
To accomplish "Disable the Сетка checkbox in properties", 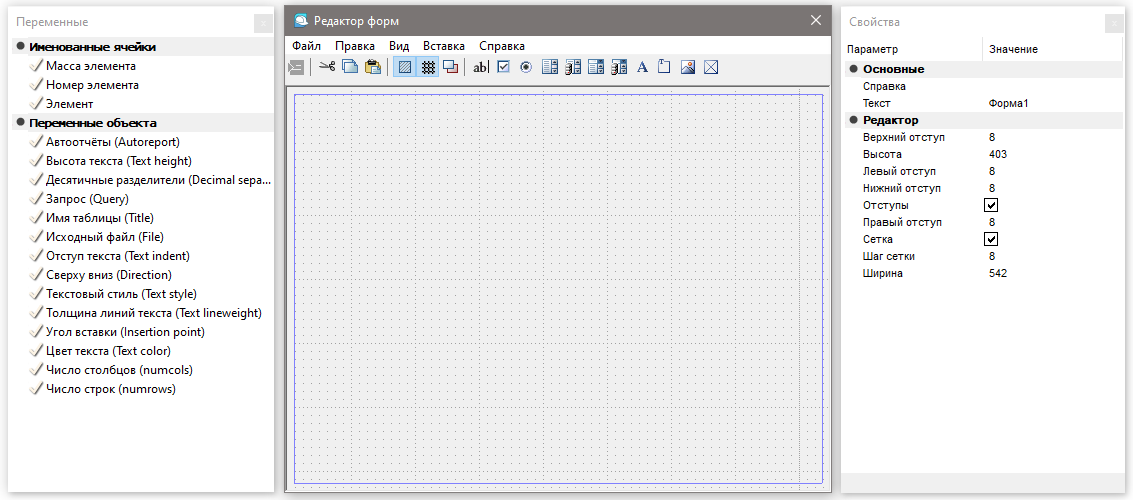I will 991,239.
